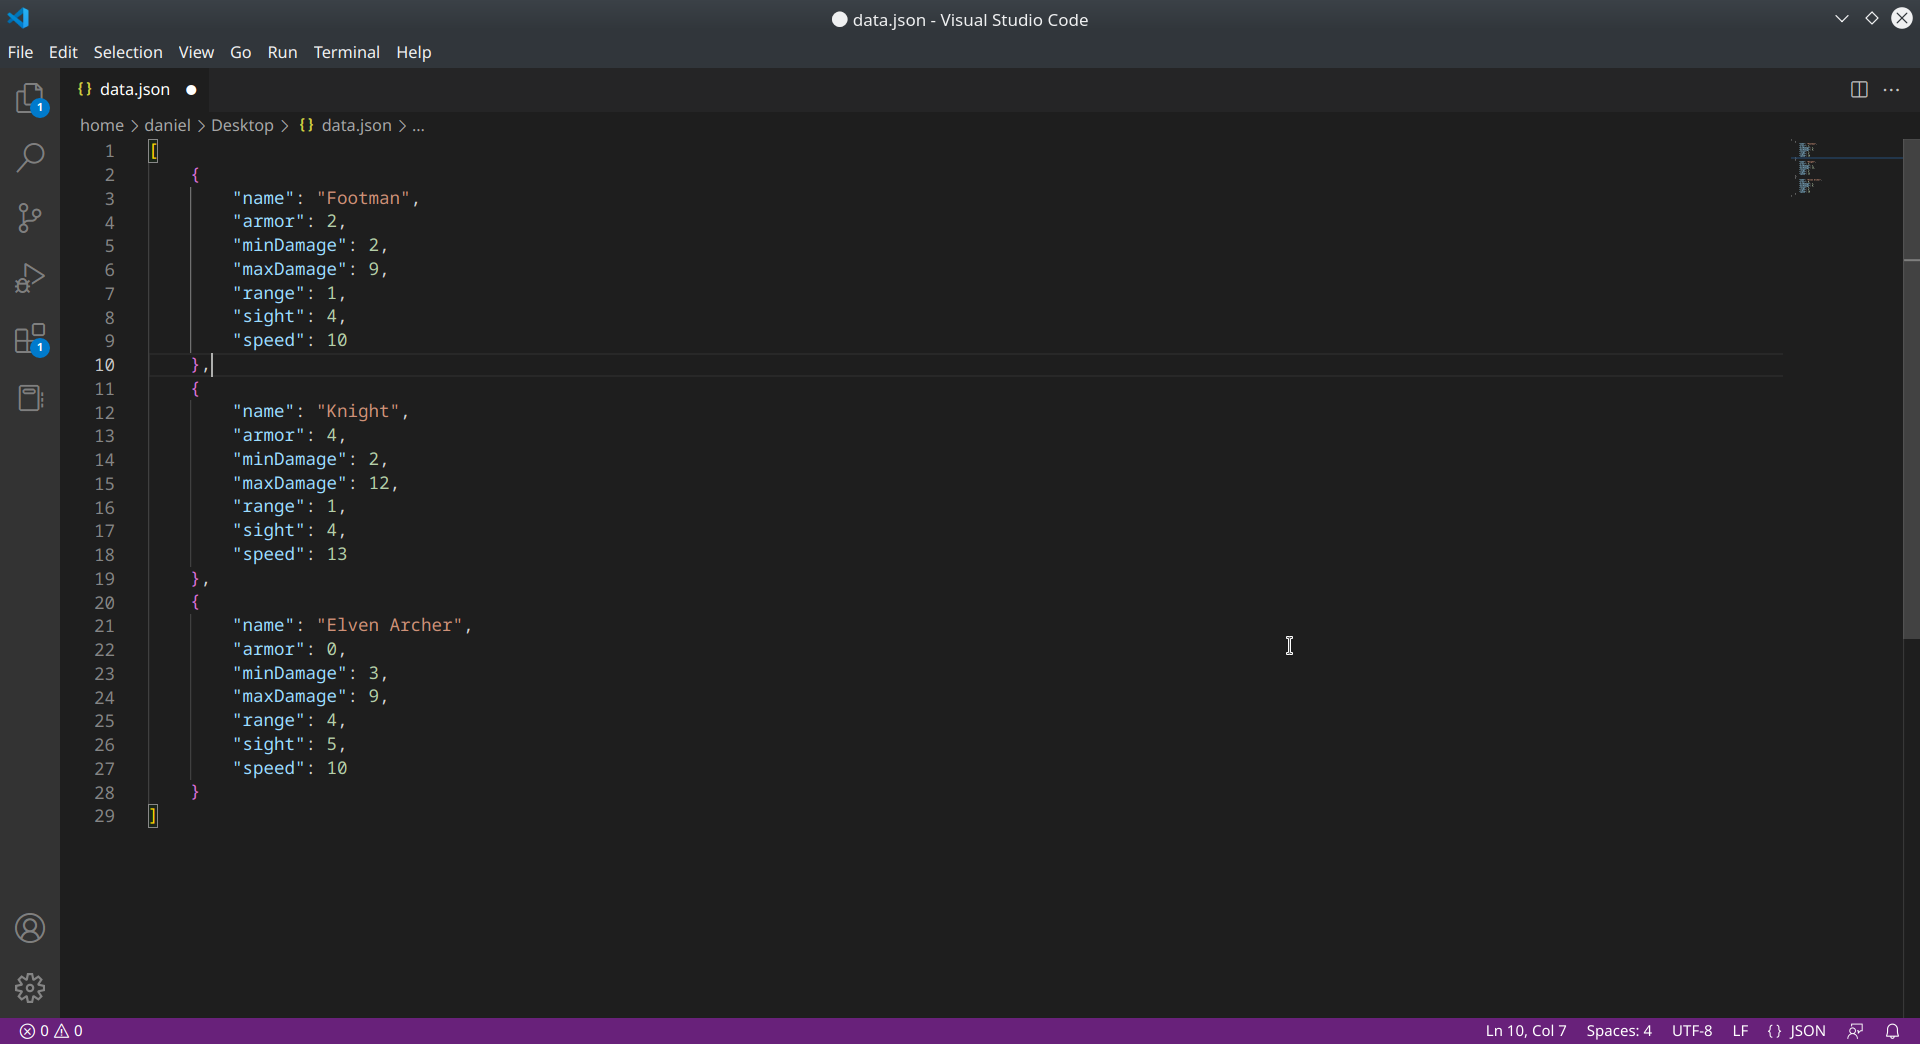Open the Edit menu
This screenshot has height=1044, width=1920.
click(x=63, y=52)
